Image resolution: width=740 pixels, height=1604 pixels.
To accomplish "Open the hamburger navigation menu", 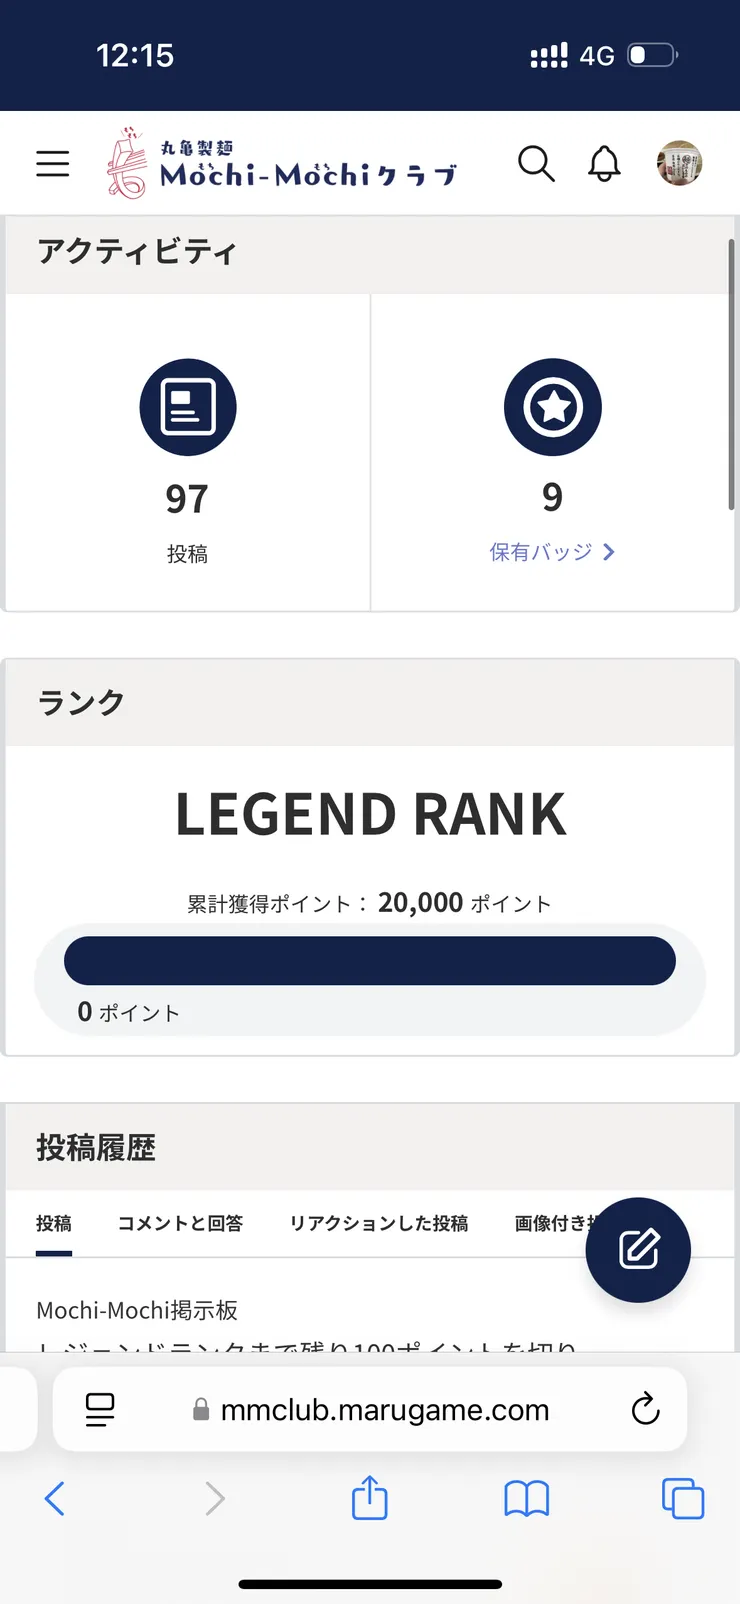I will pyautogui.click(x=53, y=163).
